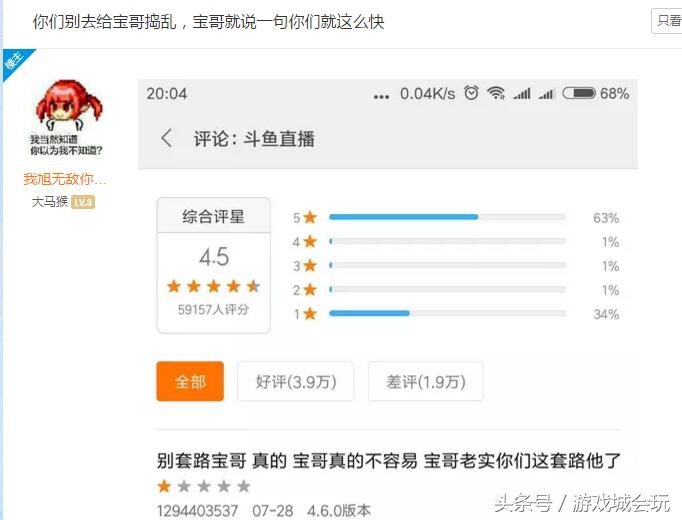Go back using the arrow beside 评论：斗鱼直播
The width and height of the screenshot is (682, 520).
point(167,138)
